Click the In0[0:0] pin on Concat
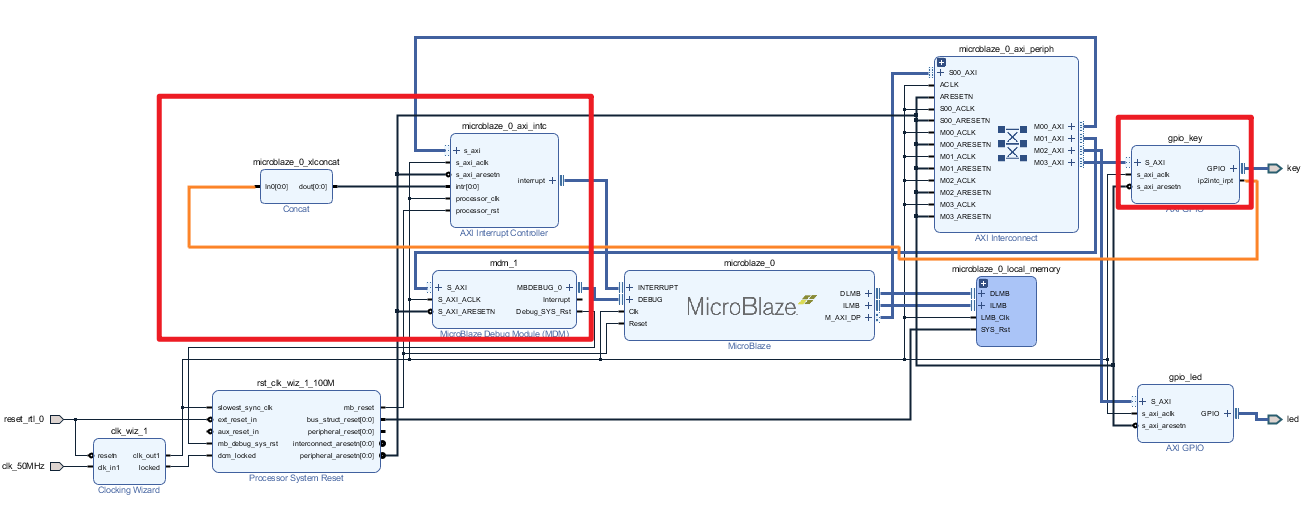The image size is (1304, 507). click(x=277, y=186)
